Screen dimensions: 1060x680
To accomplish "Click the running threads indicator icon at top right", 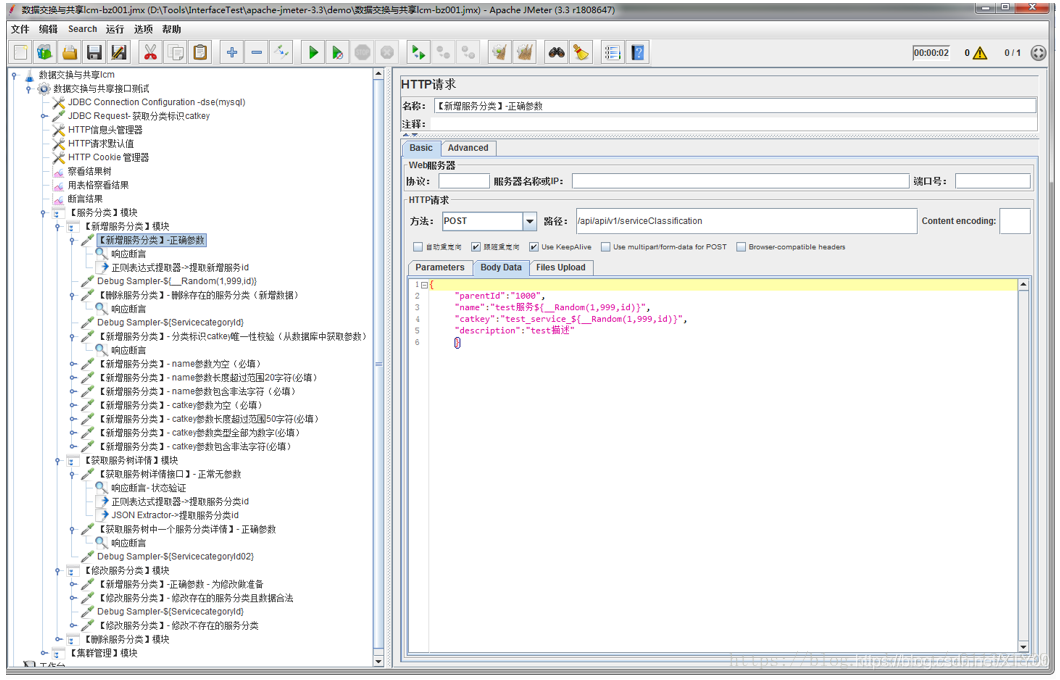I will click(x=1038, y=53).
